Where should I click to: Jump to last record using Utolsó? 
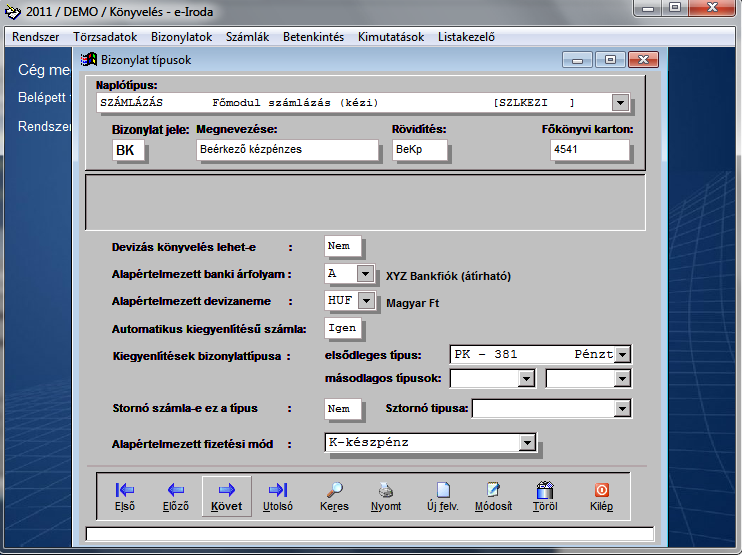pos(278,495)
